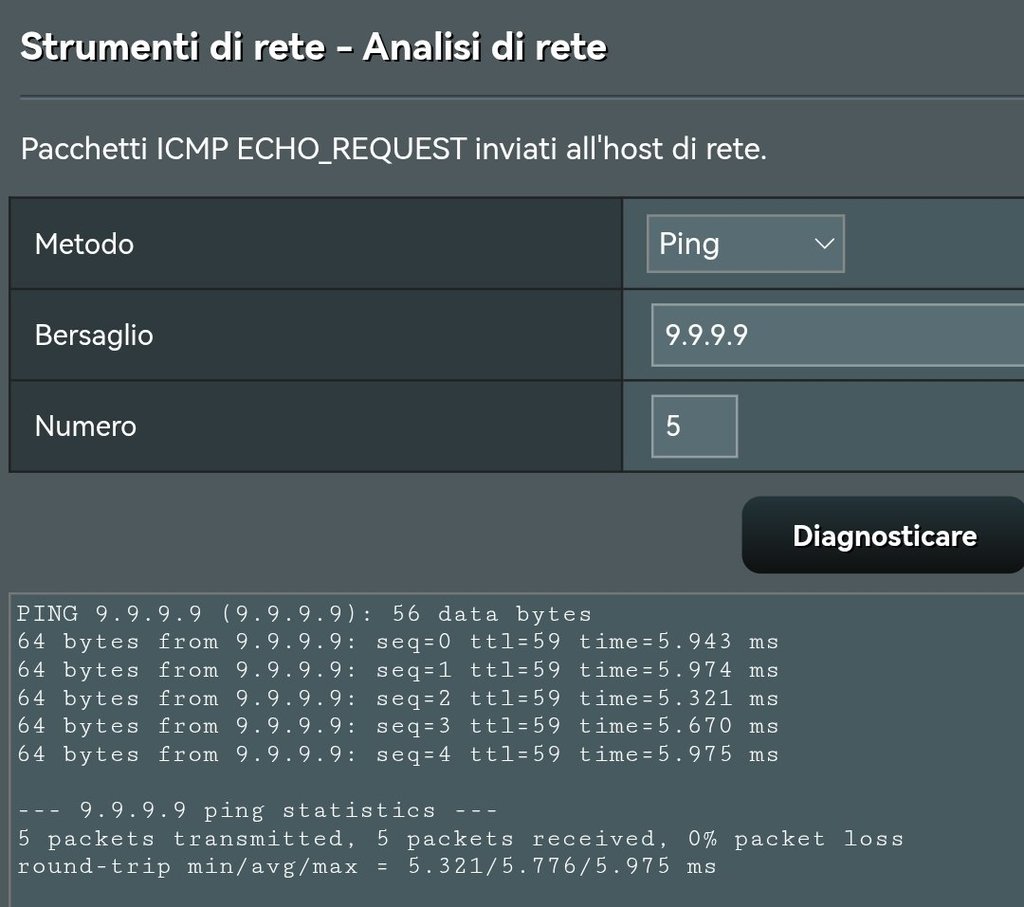Screen dimensions: 1024x907
Task: Click the seq=2 ping result line
Action: point(397,698)
